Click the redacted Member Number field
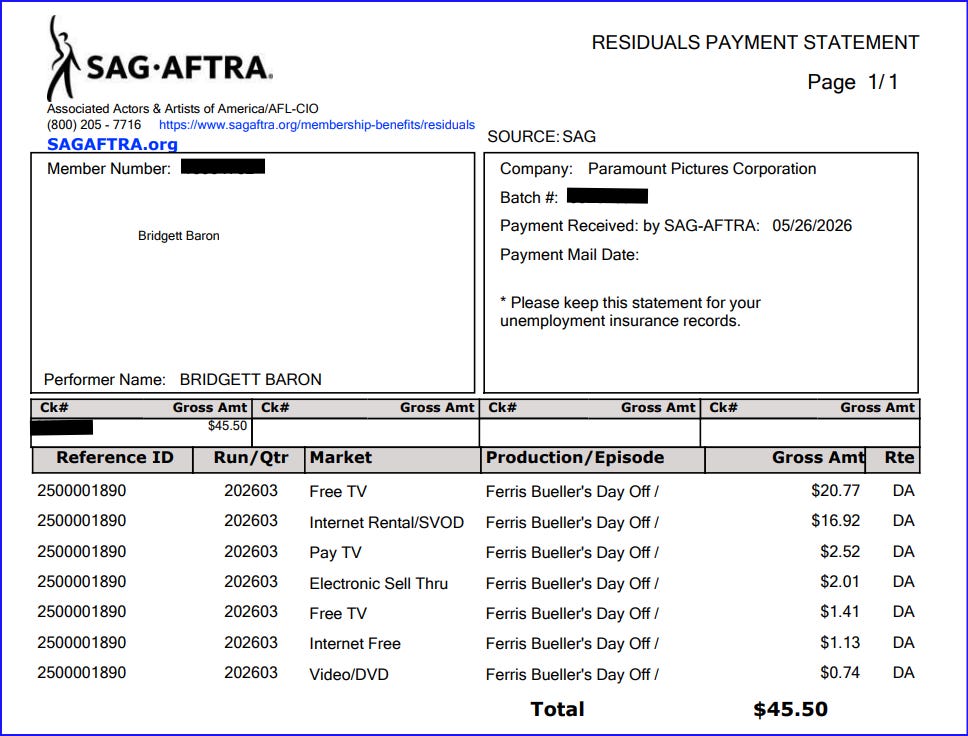Image resolution: width=968 pixels, height=736 pixels. click(x=223, y=166)
